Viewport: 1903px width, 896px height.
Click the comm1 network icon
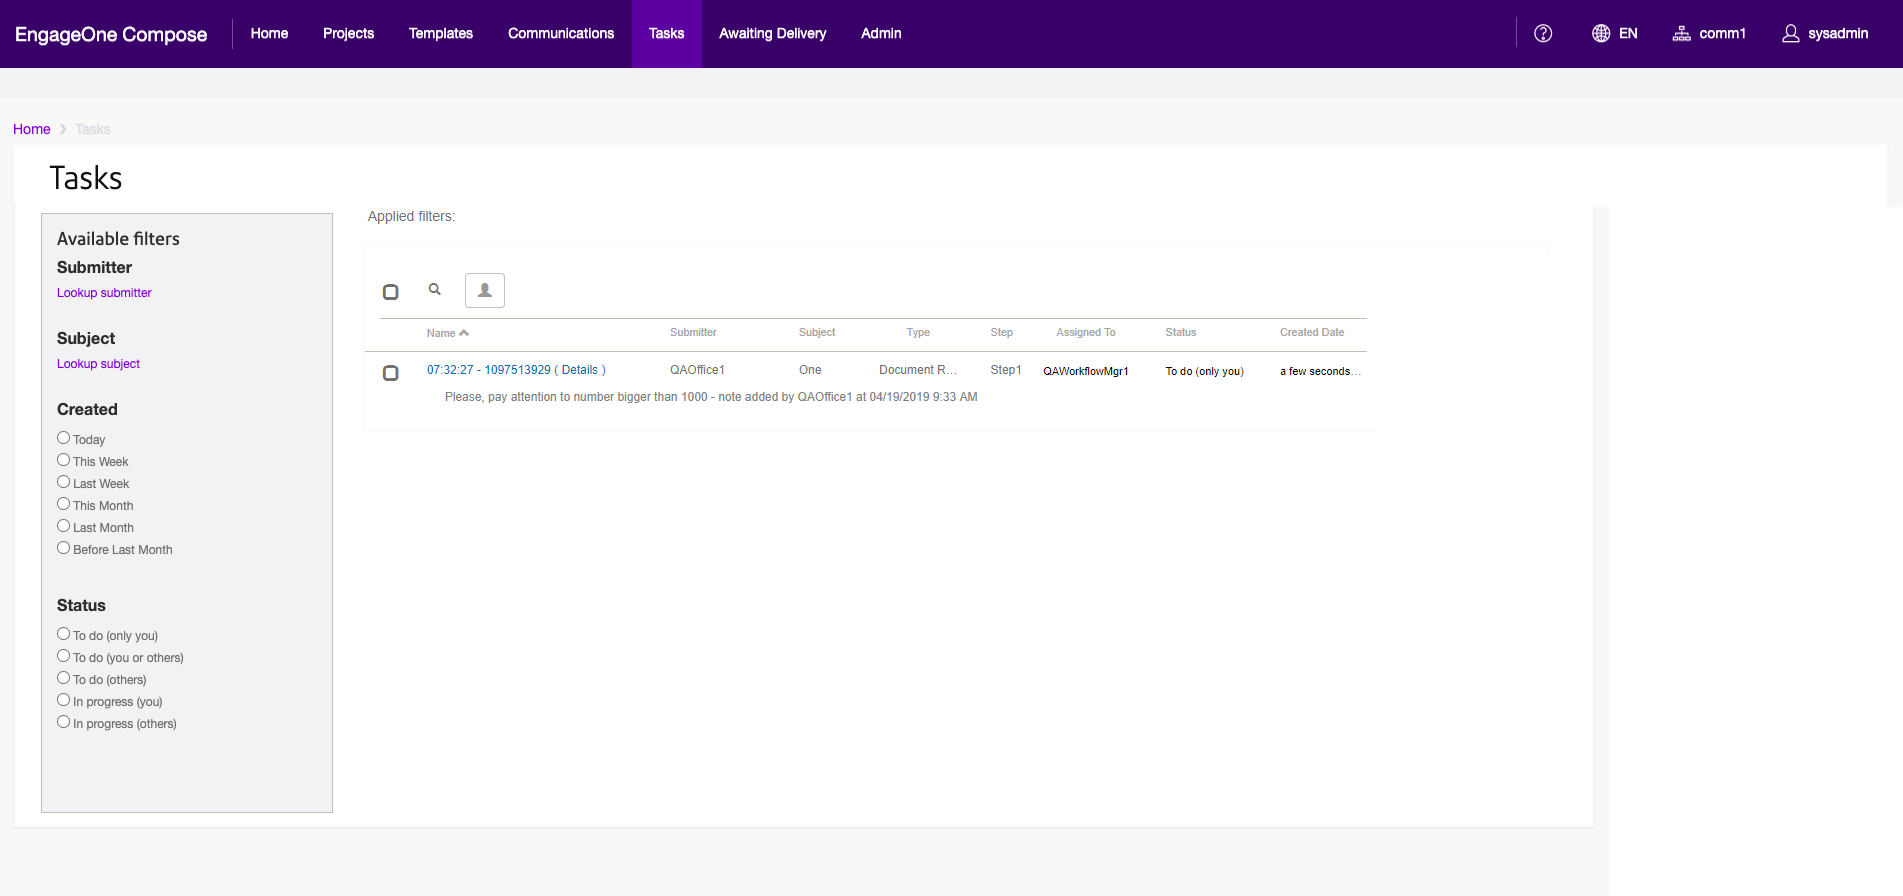(1682, 33)
